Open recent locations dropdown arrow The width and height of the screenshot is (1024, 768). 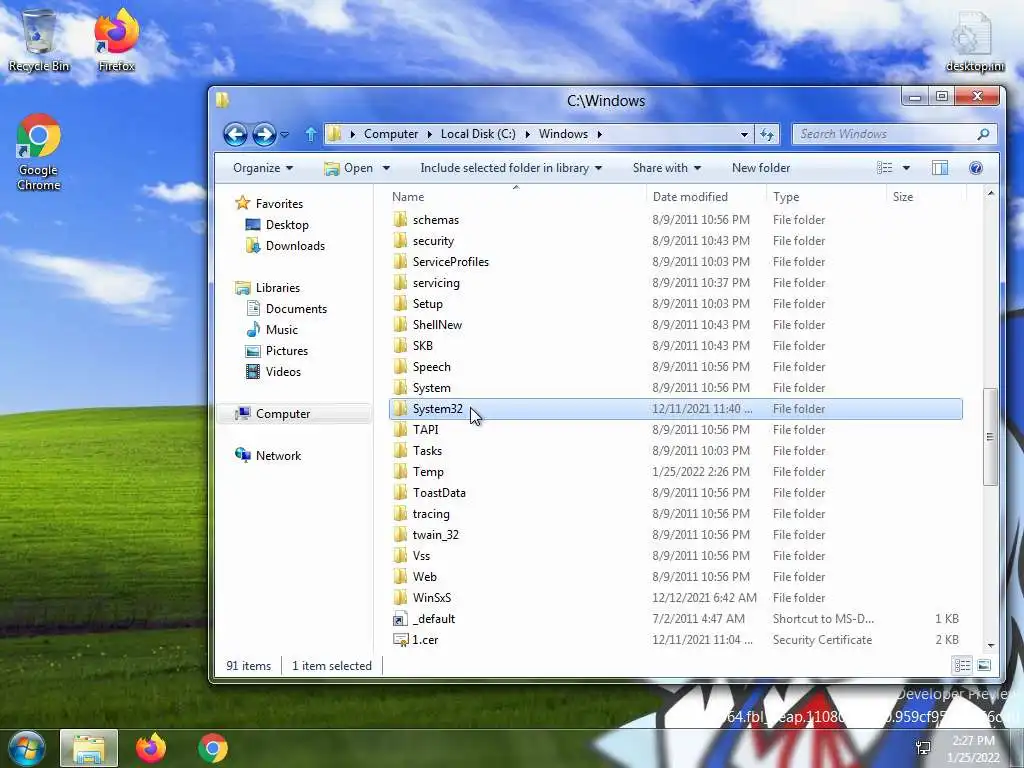pos(285,135)
